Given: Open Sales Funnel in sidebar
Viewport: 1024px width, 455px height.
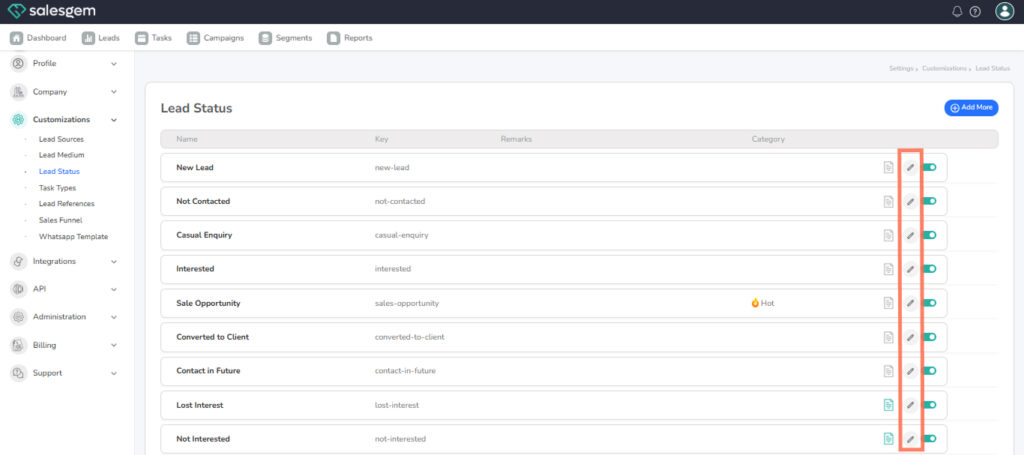Looking at the screenshot, I should click(60, 220).
